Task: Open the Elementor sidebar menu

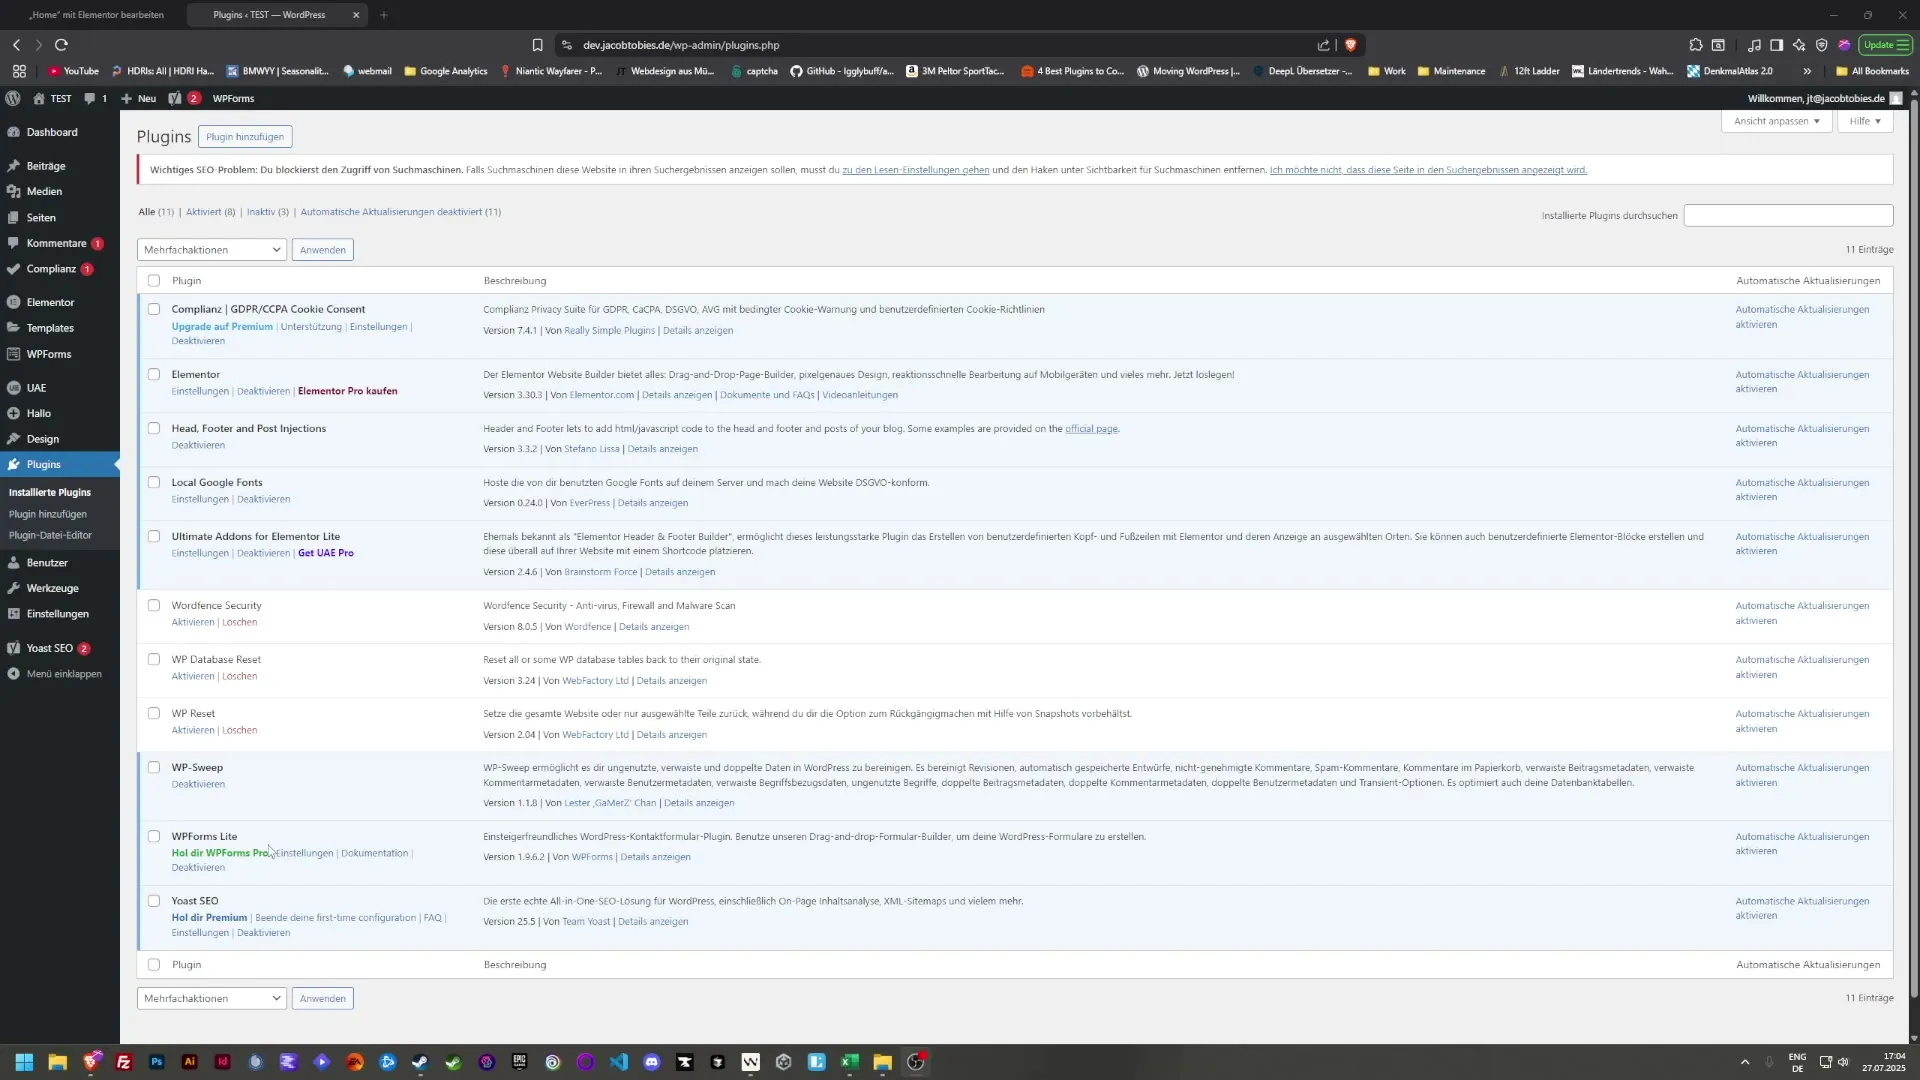Action: [x=52, y=301]
